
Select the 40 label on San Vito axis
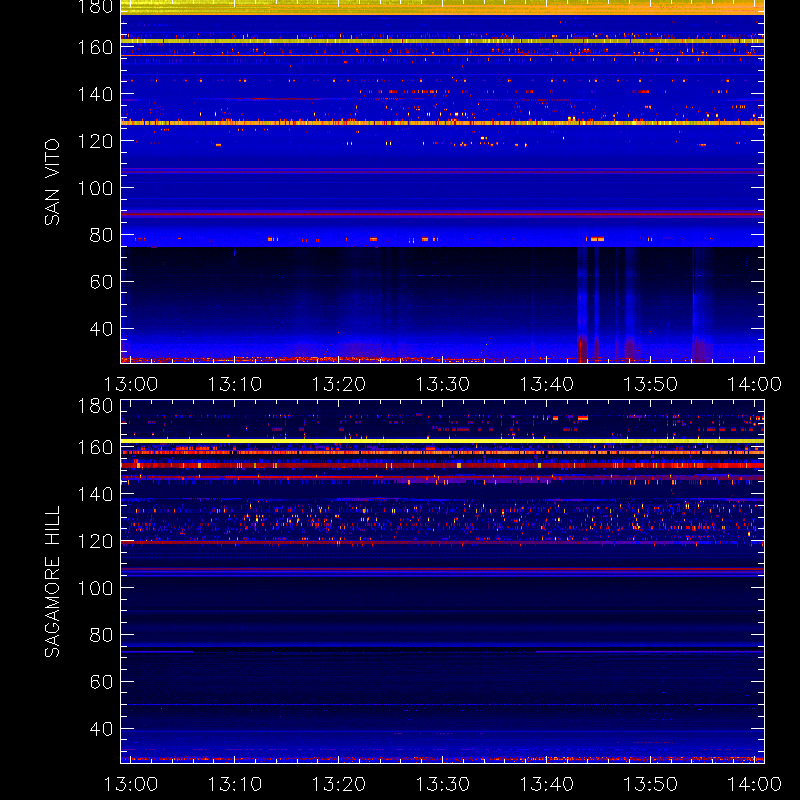(x=101, y=329)
